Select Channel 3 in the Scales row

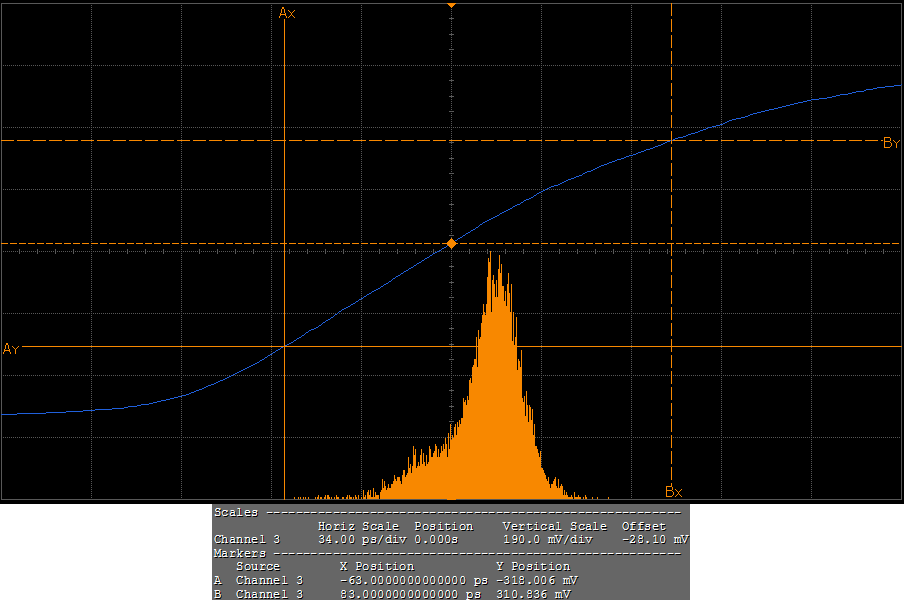point(247,539)
